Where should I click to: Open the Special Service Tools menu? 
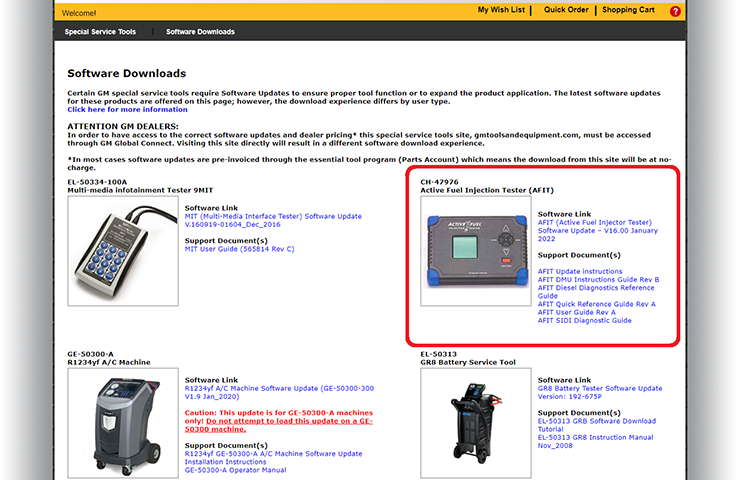pyautogui.click(x=100, y=32)
